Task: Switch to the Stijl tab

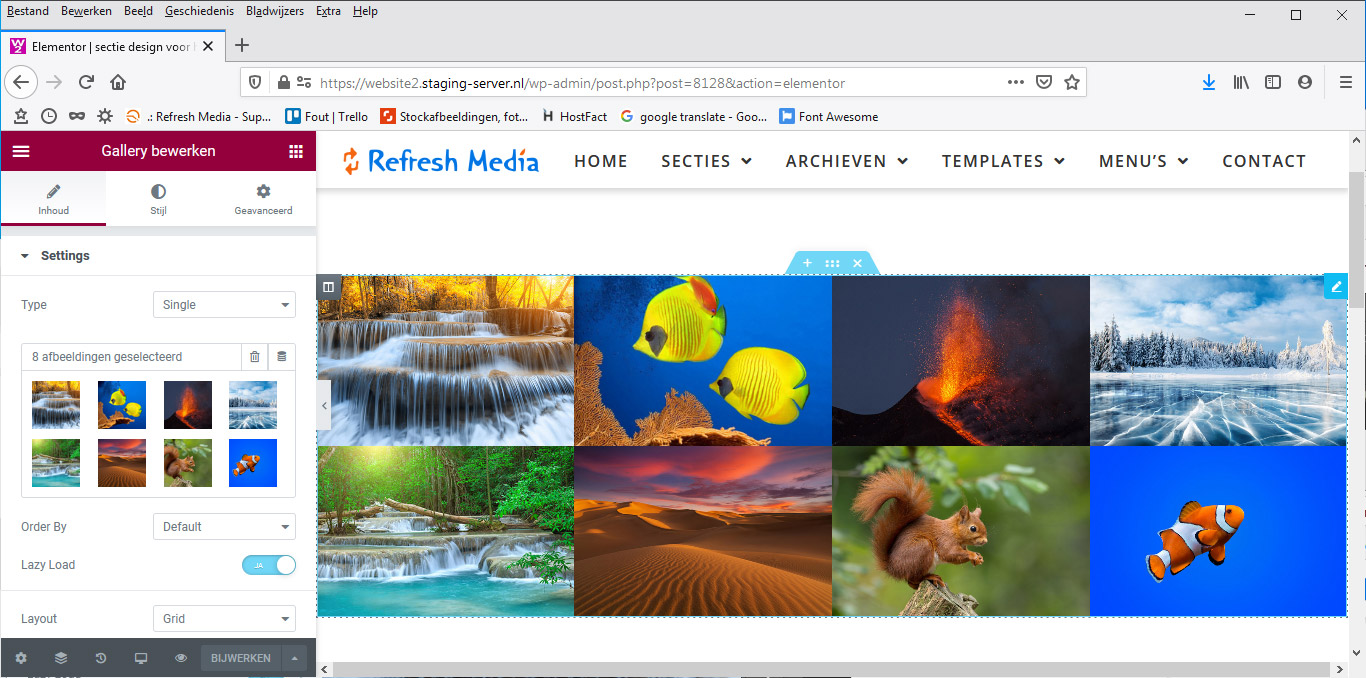Action: pos(158,198)
